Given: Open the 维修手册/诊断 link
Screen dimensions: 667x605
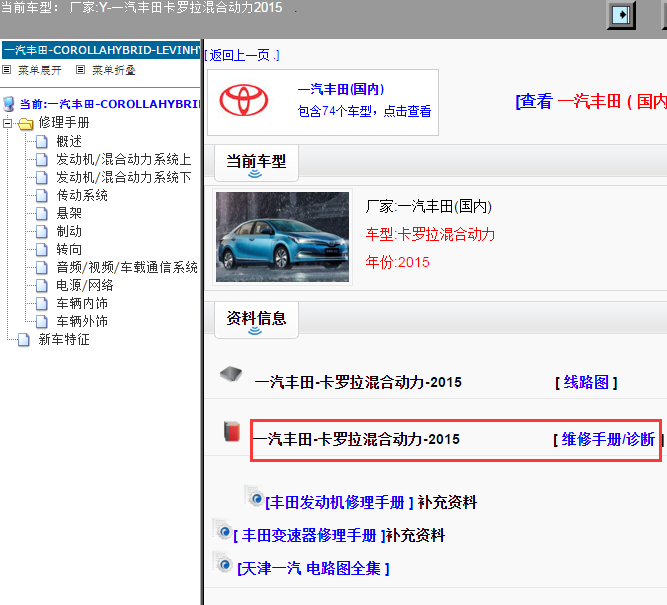Looking at the screenshot, I should click(608, 439).
